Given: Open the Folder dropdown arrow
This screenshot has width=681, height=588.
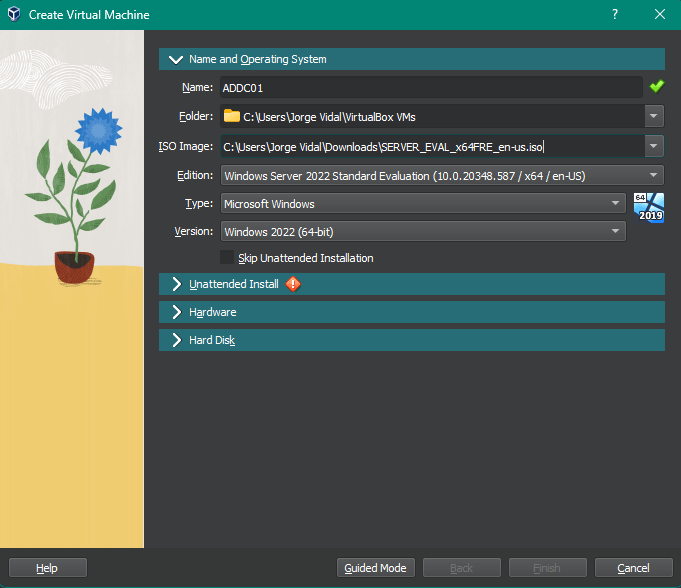Looking at the screenshot, I should (x=654, y=116).
